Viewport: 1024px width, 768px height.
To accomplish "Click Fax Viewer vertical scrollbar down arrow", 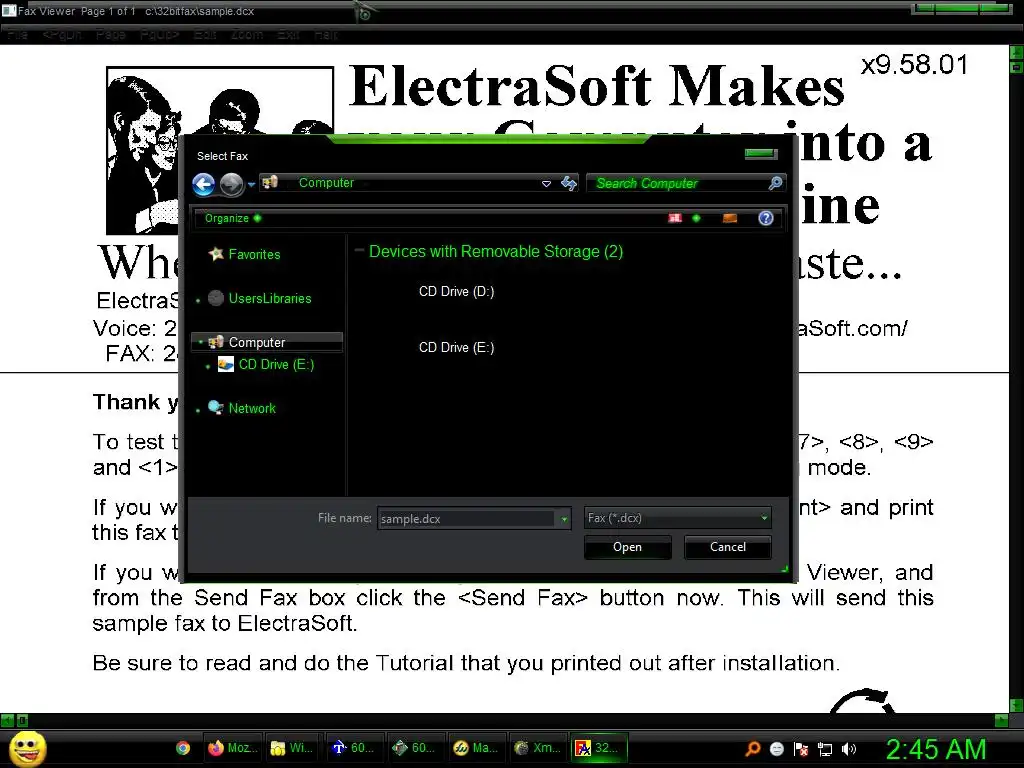I will [x=1017, y=705].
